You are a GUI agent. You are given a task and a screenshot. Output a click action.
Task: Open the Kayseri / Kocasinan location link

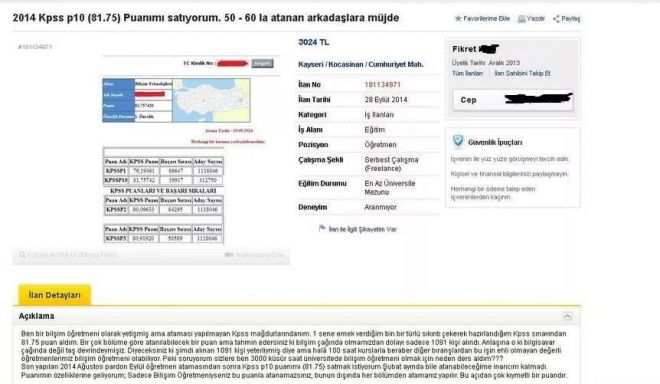(361, 64)
